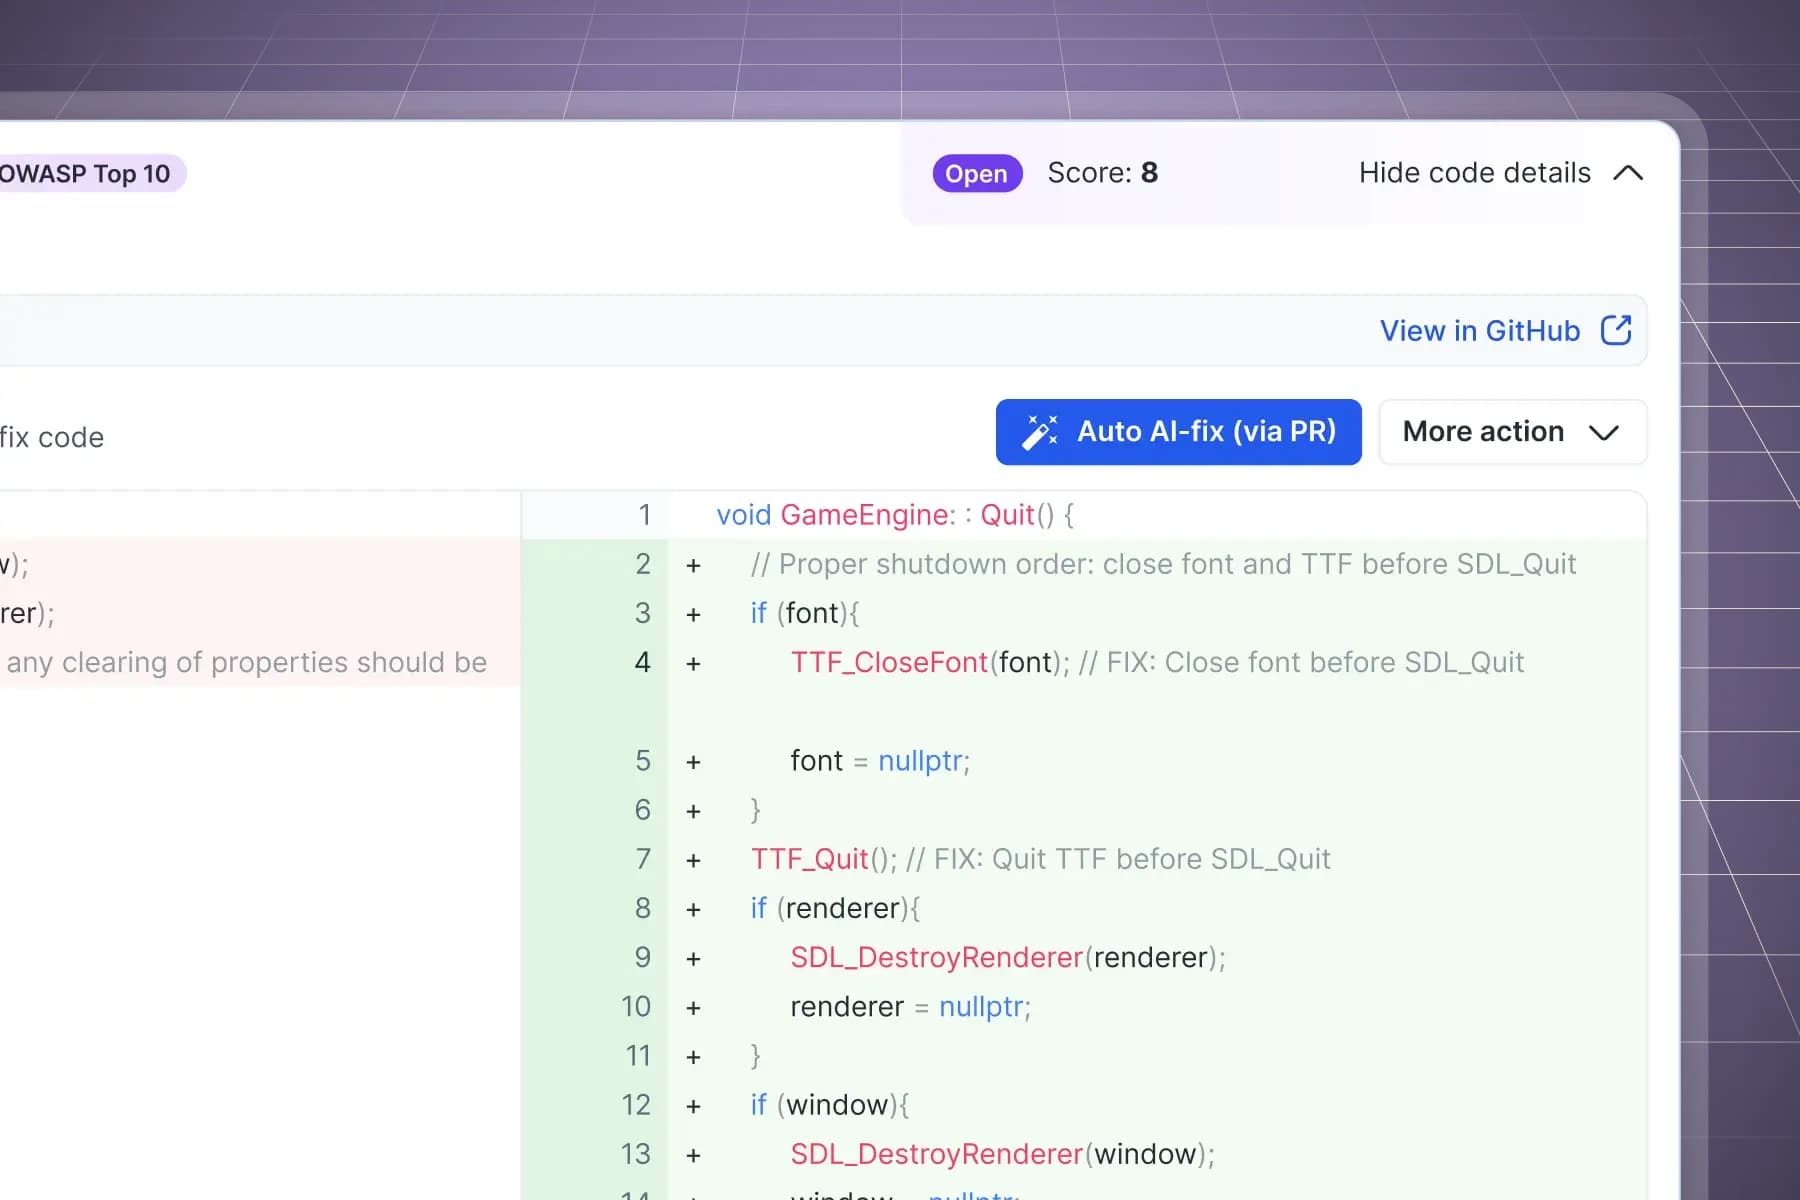This screenshot has width=1800, height=1200.
Task: Click the TTF_CloseFont call on line 4
Action: (x=888, y=662)
